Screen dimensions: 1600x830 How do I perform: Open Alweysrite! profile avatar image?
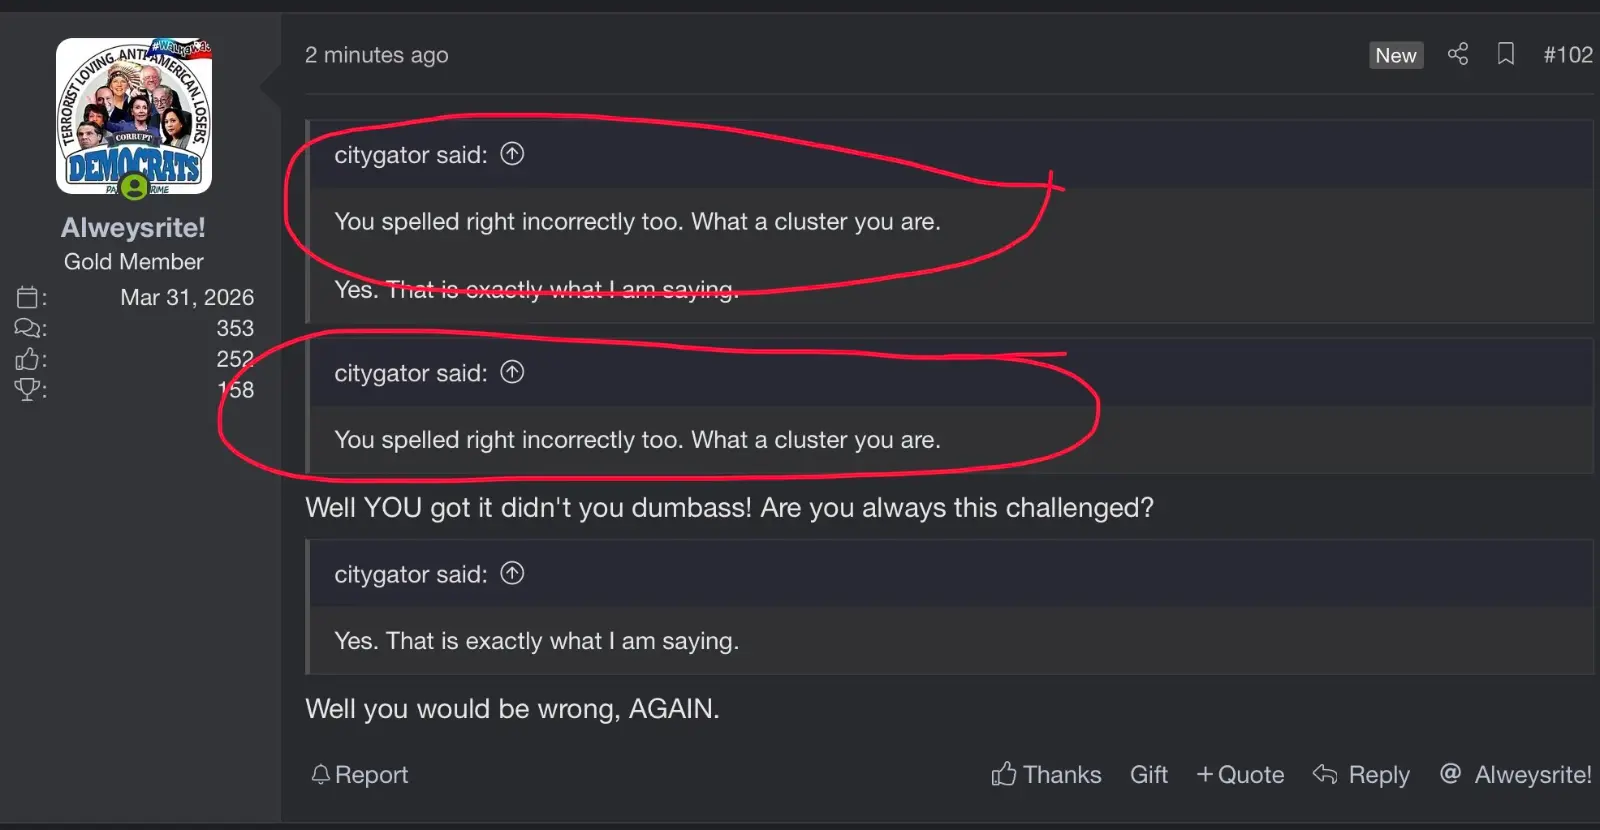click(134, 116)
